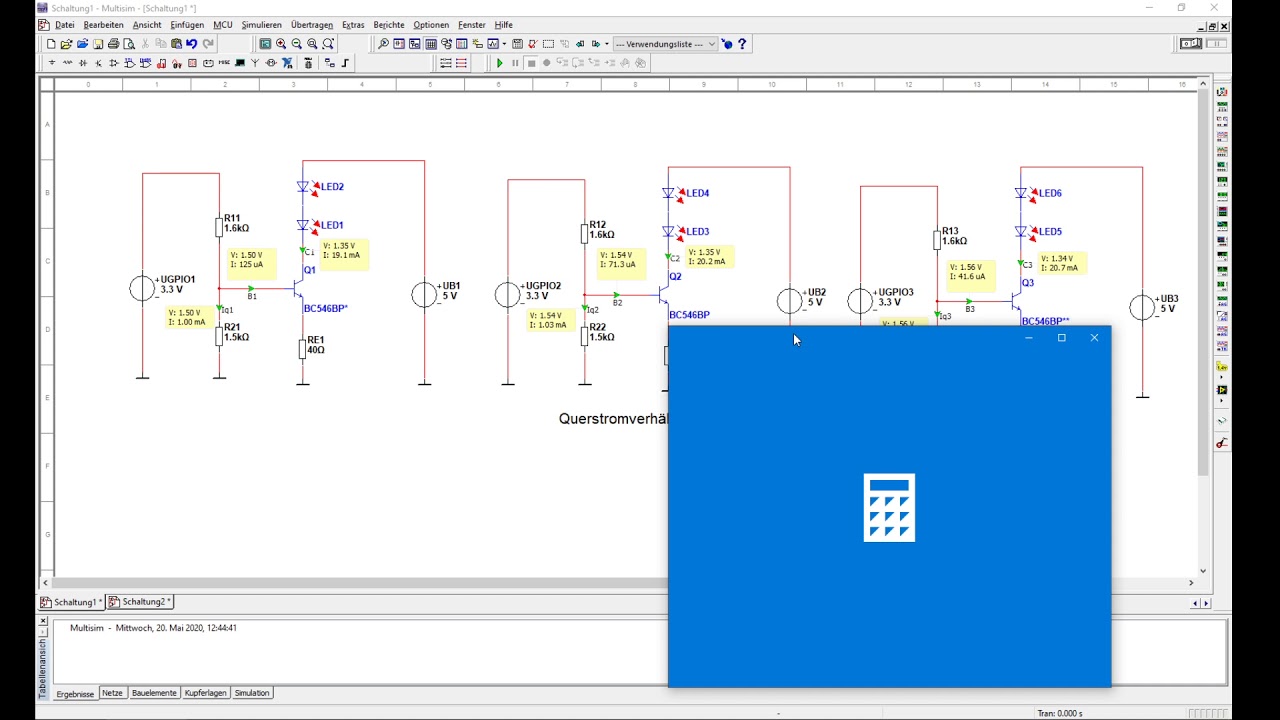Click the Save file toolbar icon

click(x=98, y=44)
